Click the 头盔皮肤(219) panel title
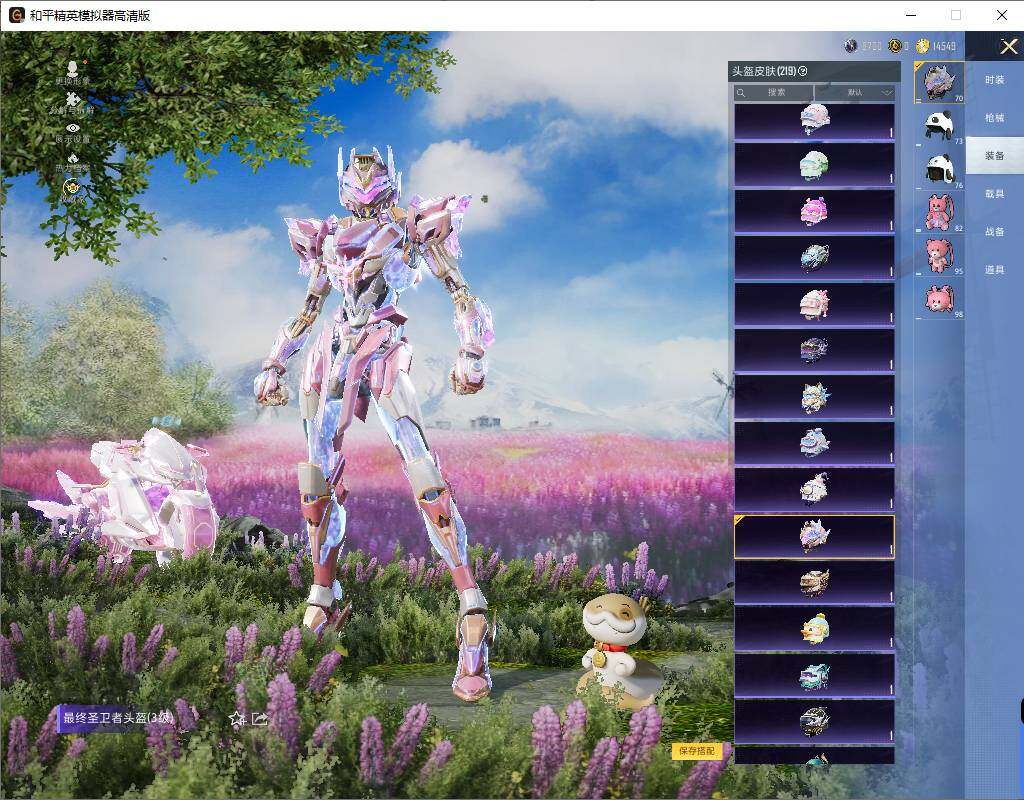The height and width of the screenshot is (800, 1024). click(x=764, y=71)
